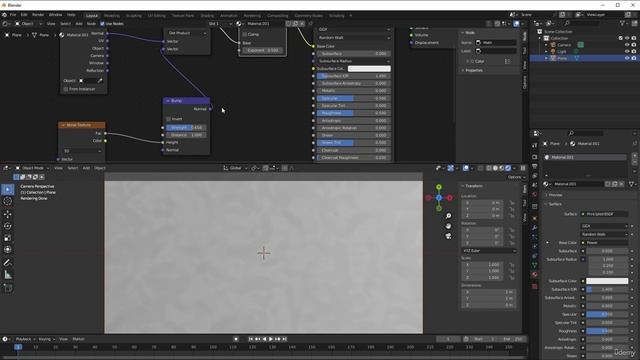Screen dimensions: 640x360
Task: Open the Window menu
Action: pyautogui.click(x=56, y=15)
